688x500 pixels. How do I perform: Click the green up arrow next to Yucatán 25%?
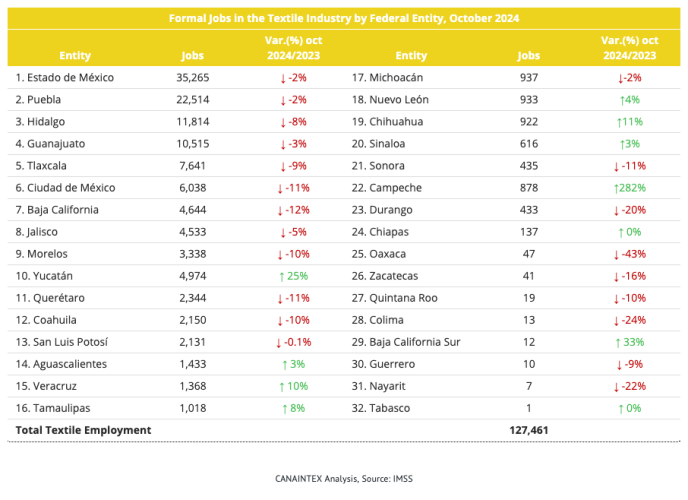[282, 277]
